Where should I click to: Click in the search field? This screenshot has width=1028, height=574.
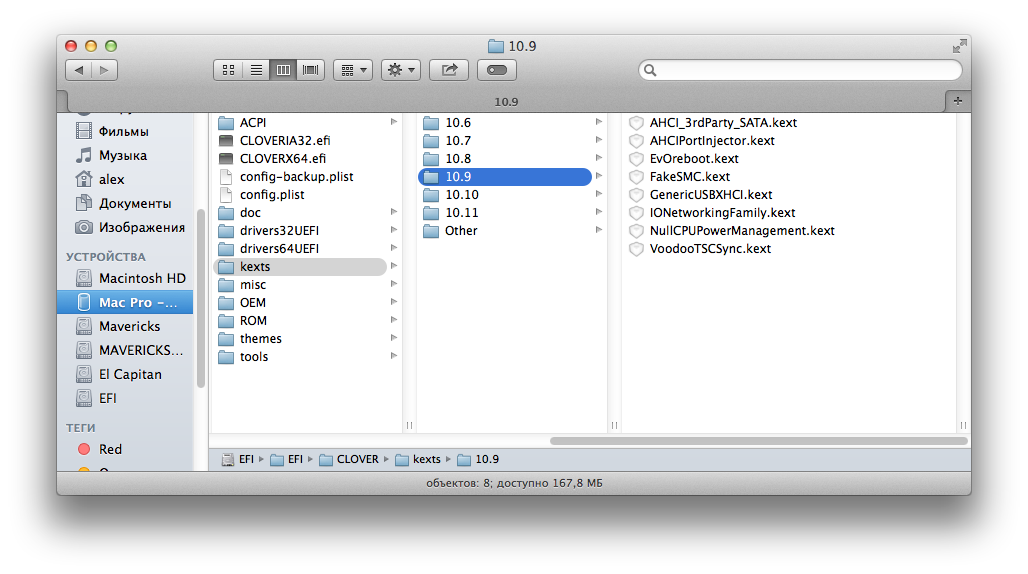pos(801,70)
